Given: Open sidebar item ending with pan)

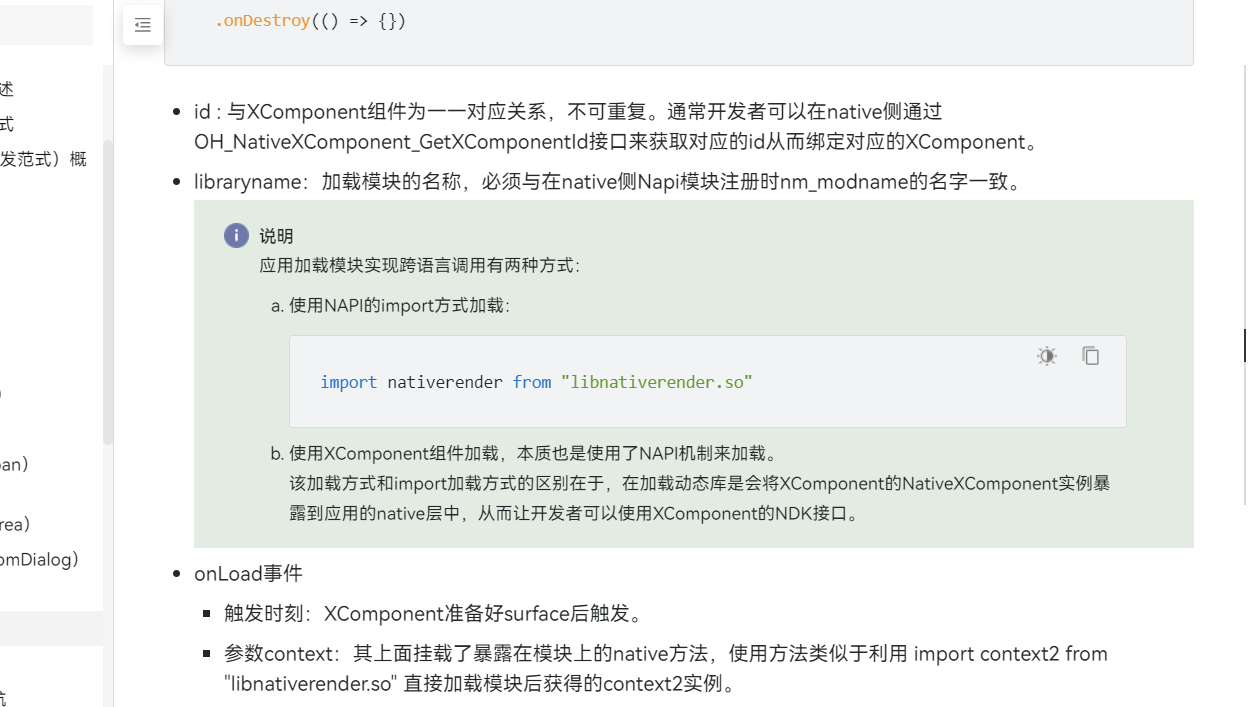Looking at the screenshot, I should pyautogui.click(x=14, y=464).
